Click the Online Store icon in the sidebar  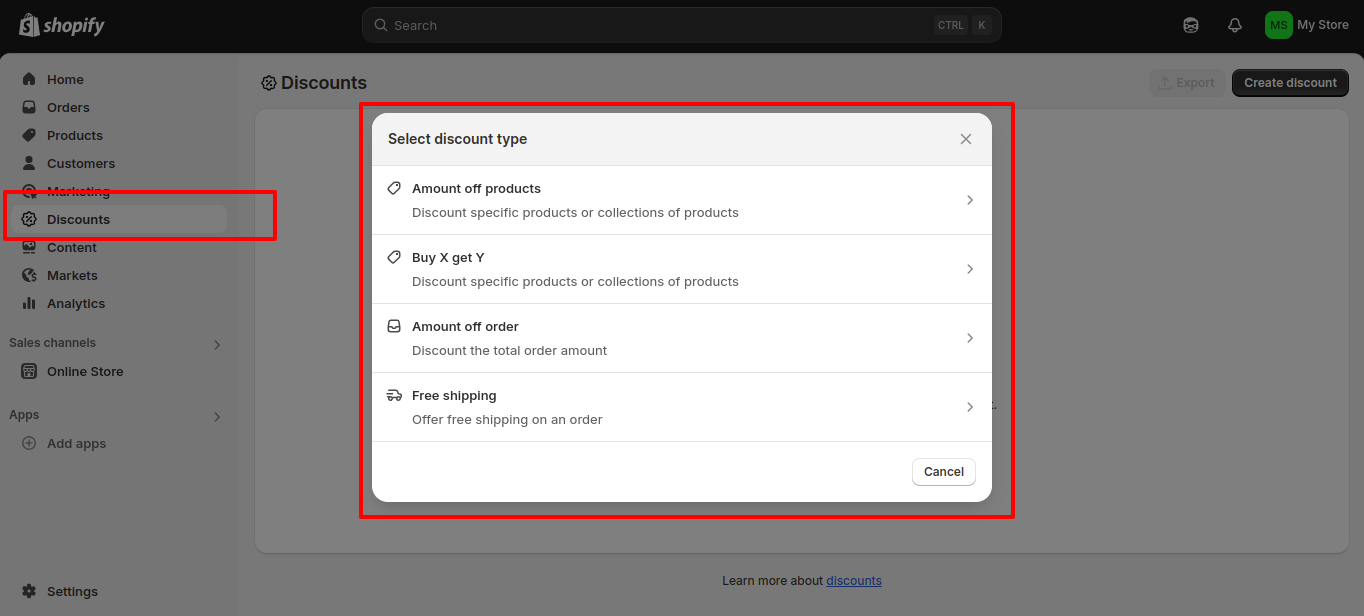(x=29, y=371)
